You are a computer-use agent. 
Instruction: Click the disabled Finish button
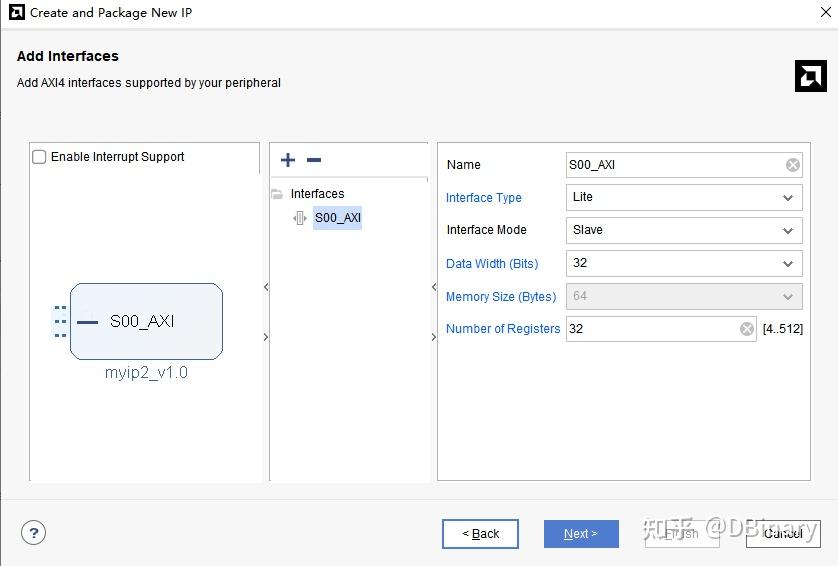(682, 533)
